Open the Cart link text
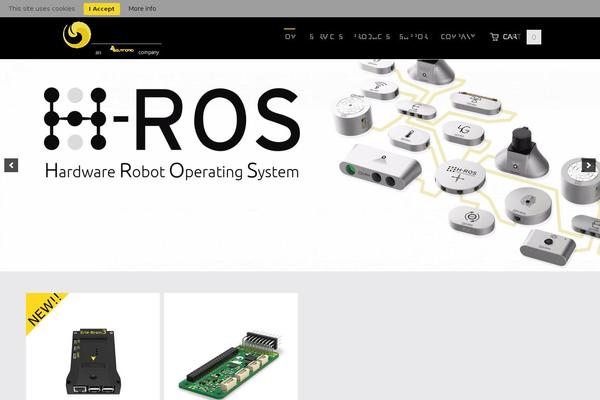 pyautogui.click(x=512, y=37)
